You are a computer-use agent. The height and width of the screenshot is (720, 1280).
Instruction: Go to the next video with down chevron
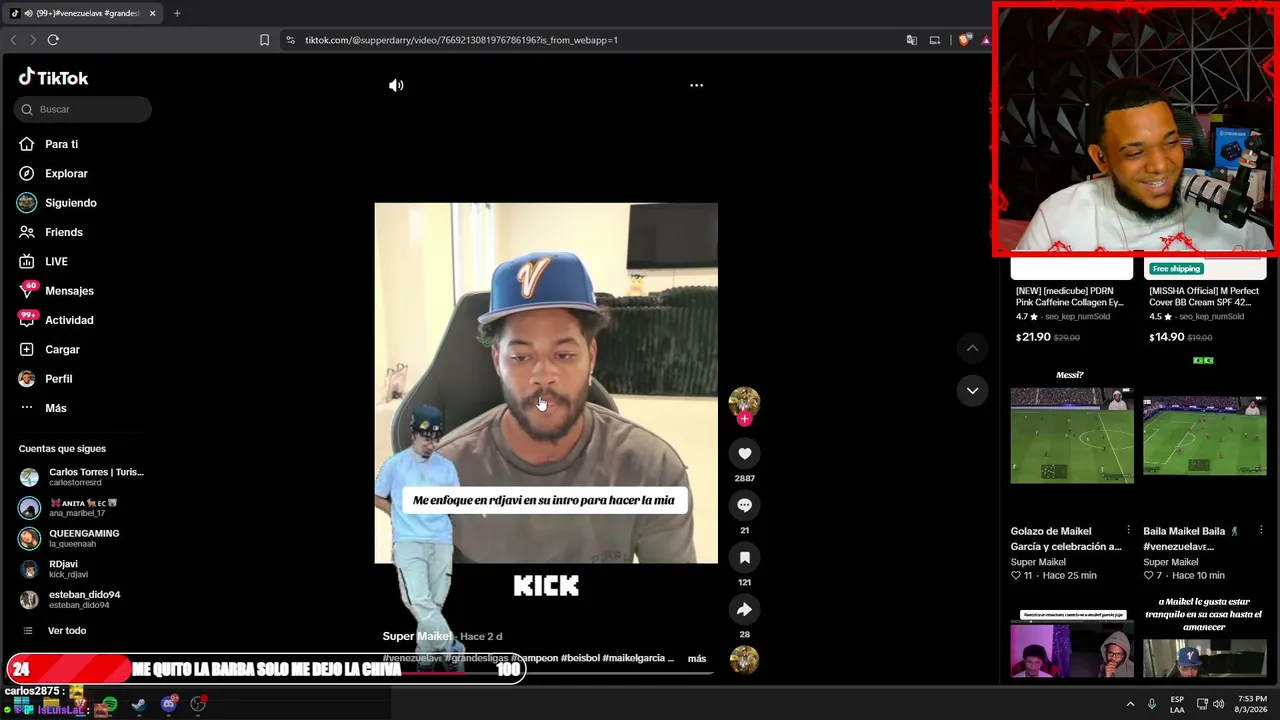click(972, 391)
